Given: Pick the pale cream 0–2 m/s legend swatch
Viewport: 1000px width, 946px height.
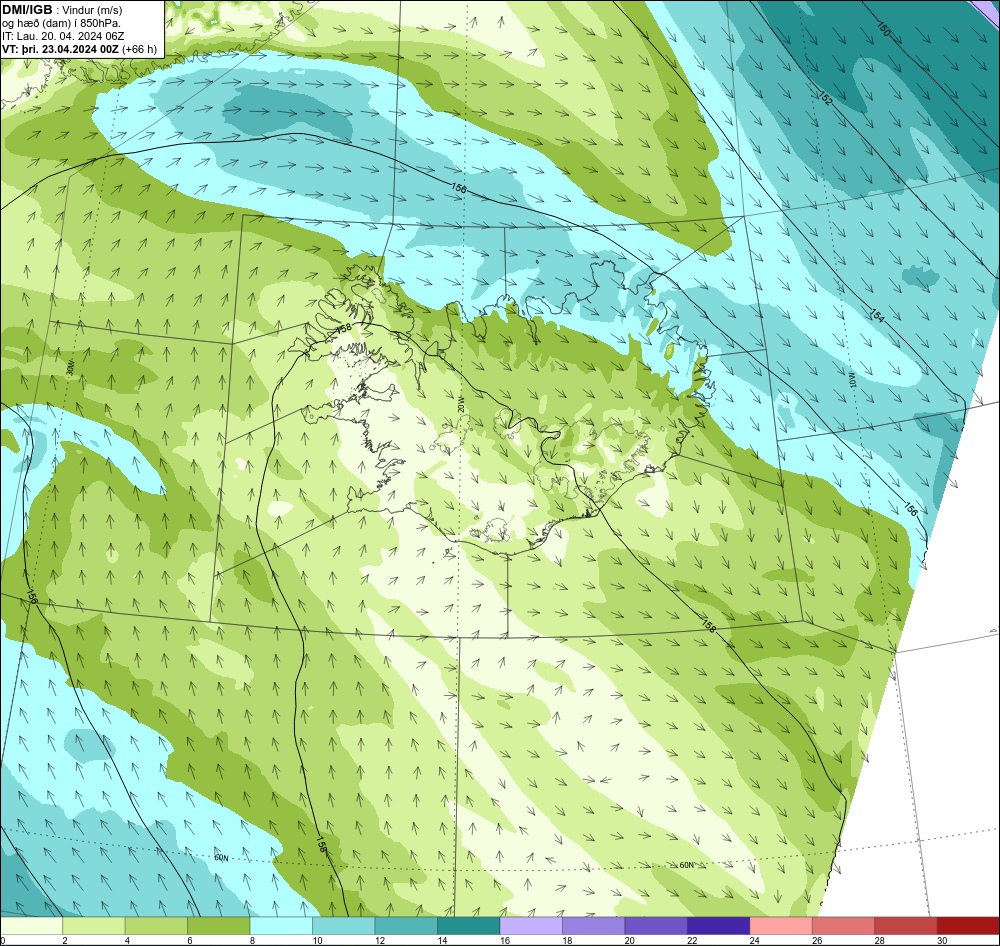Looking at the screenshot, I should [31, 926].
